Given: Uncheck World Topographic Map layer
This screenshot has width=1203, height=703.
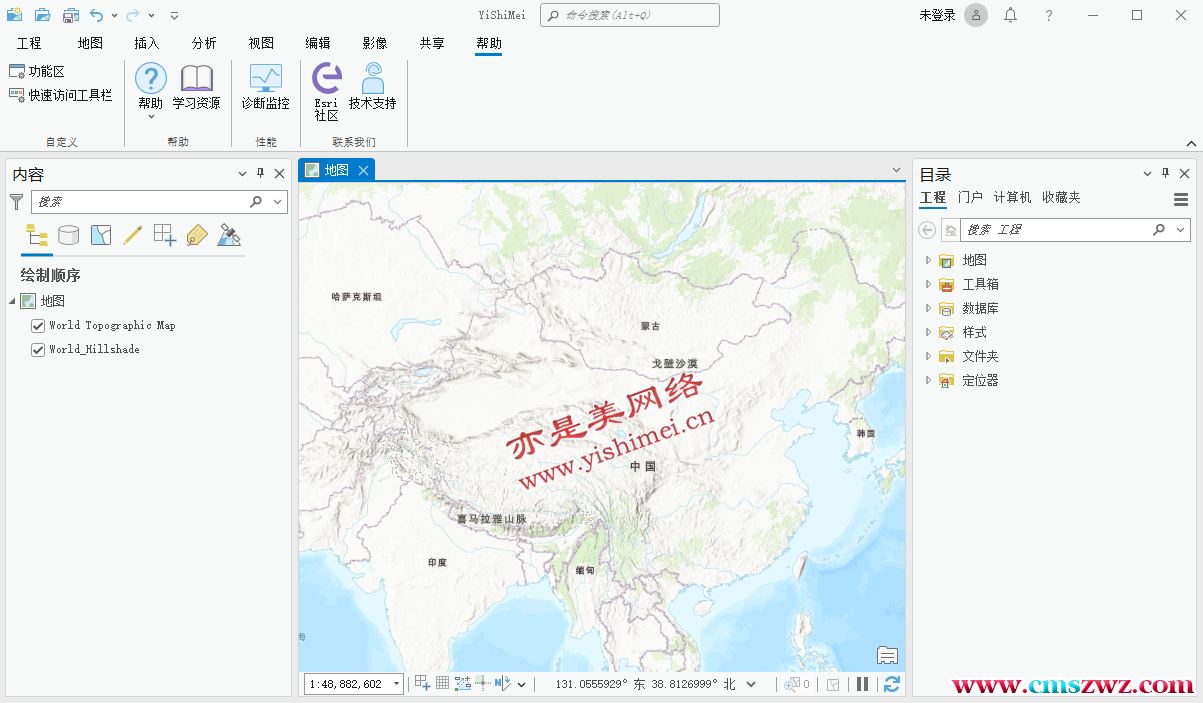Looking at the screenshot, I should [38, 326].
